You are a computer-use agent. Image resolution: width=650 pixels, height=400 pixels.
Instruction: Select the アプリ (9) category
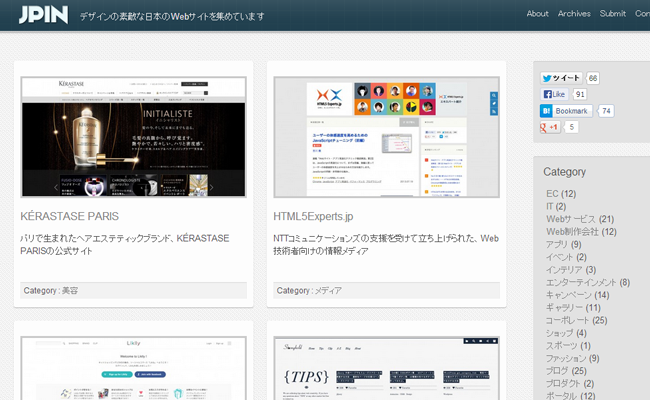(564, 244)
